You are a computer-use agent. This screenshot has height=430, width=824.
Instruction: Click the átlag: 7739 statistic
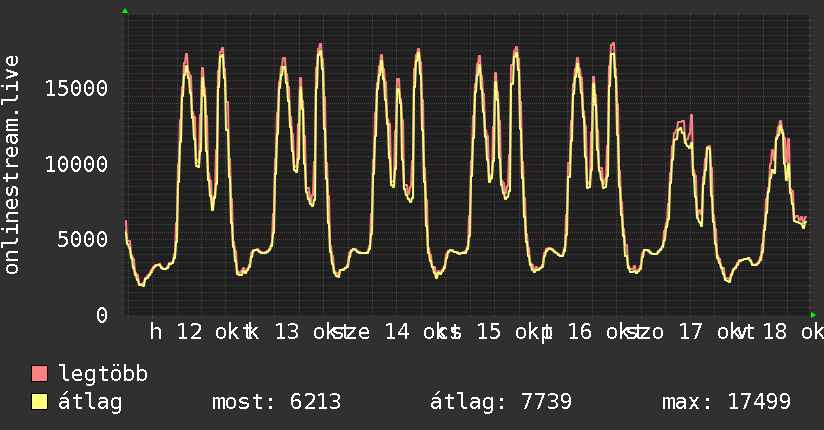[501, 402]
